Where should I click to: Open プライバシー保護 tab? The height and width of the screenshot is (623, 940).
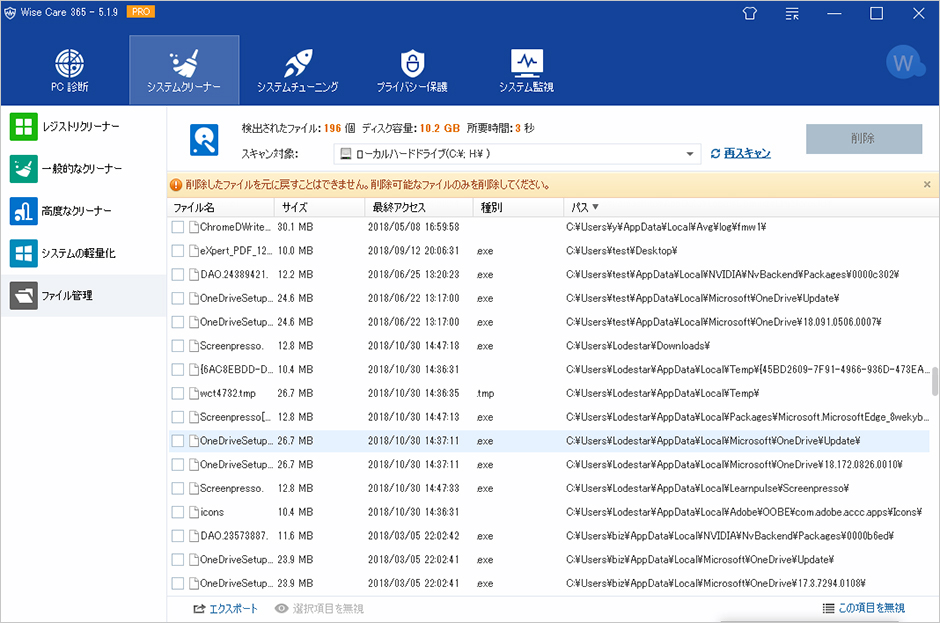[412, 71]
